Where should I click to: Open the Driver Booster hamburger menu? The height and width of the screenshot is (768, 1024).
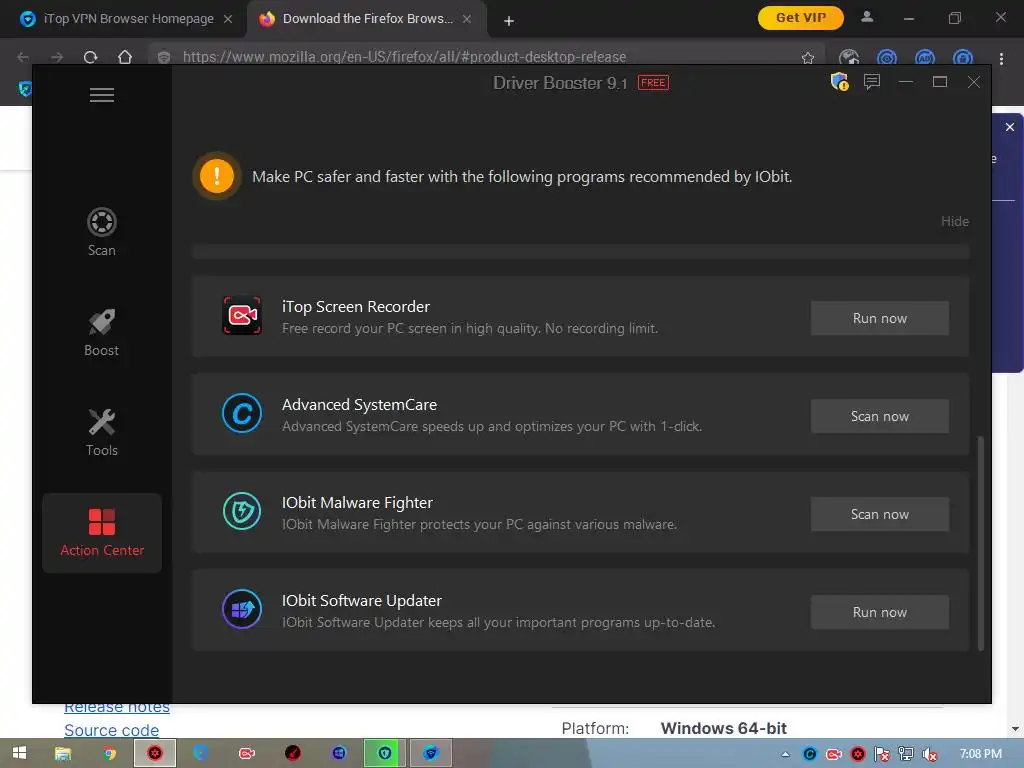[102, 95]
